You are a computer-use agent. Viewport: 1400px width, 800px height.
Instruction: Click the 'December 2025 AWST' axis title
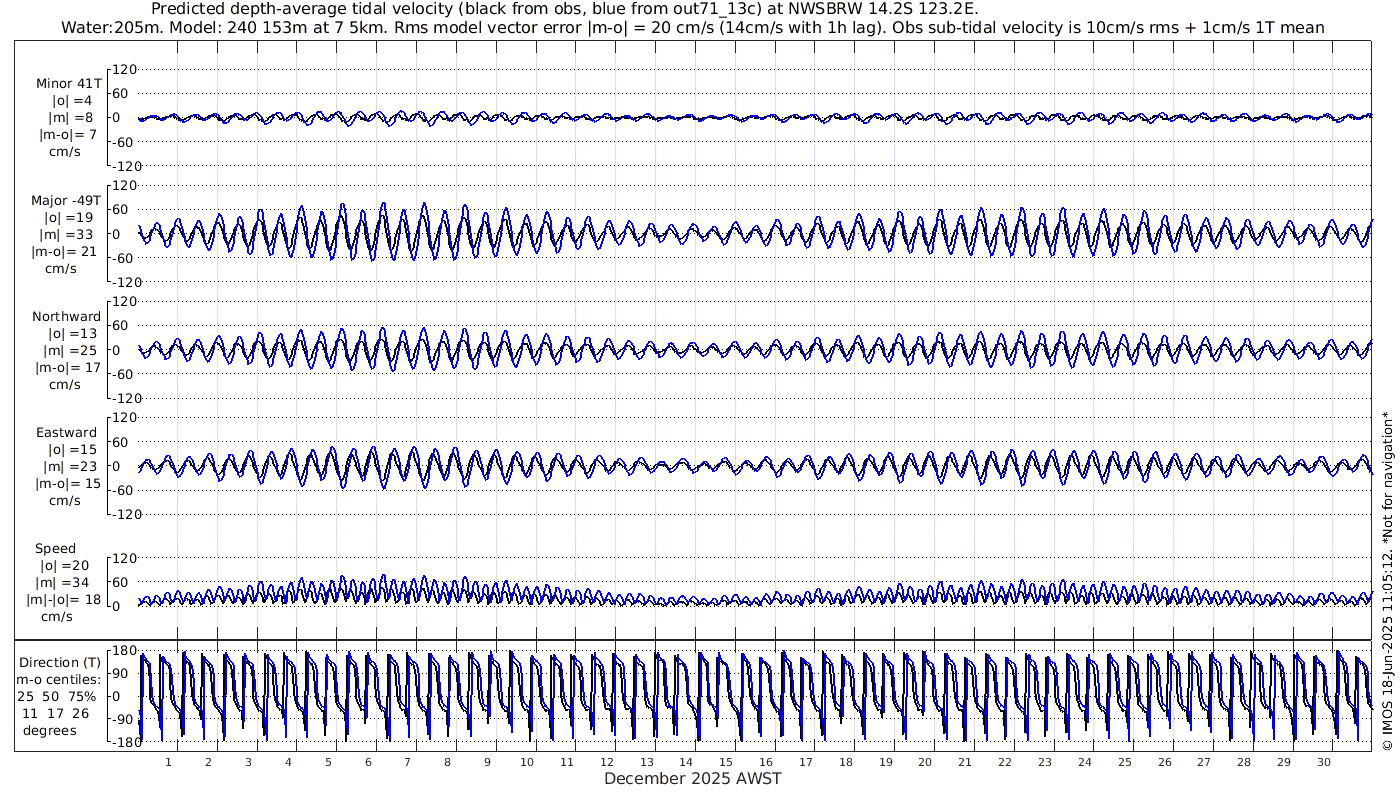[x=693, y=778]
